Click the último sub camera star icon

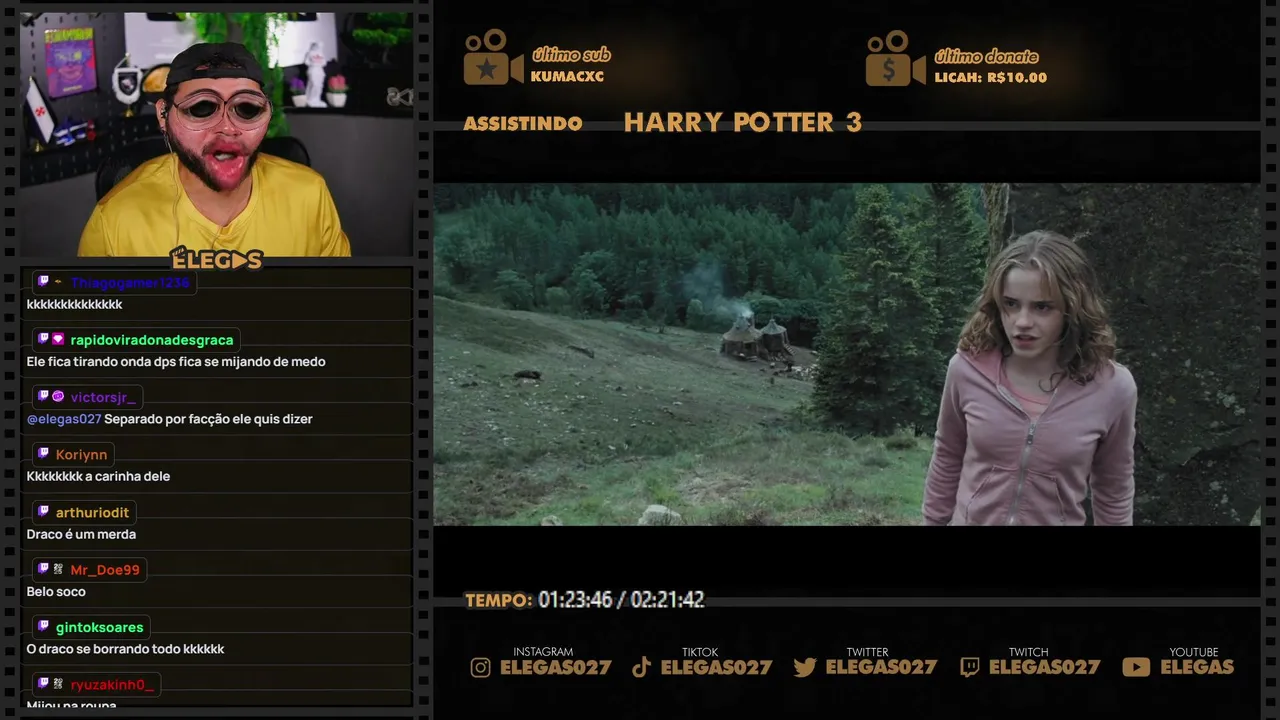coord(492,58)
